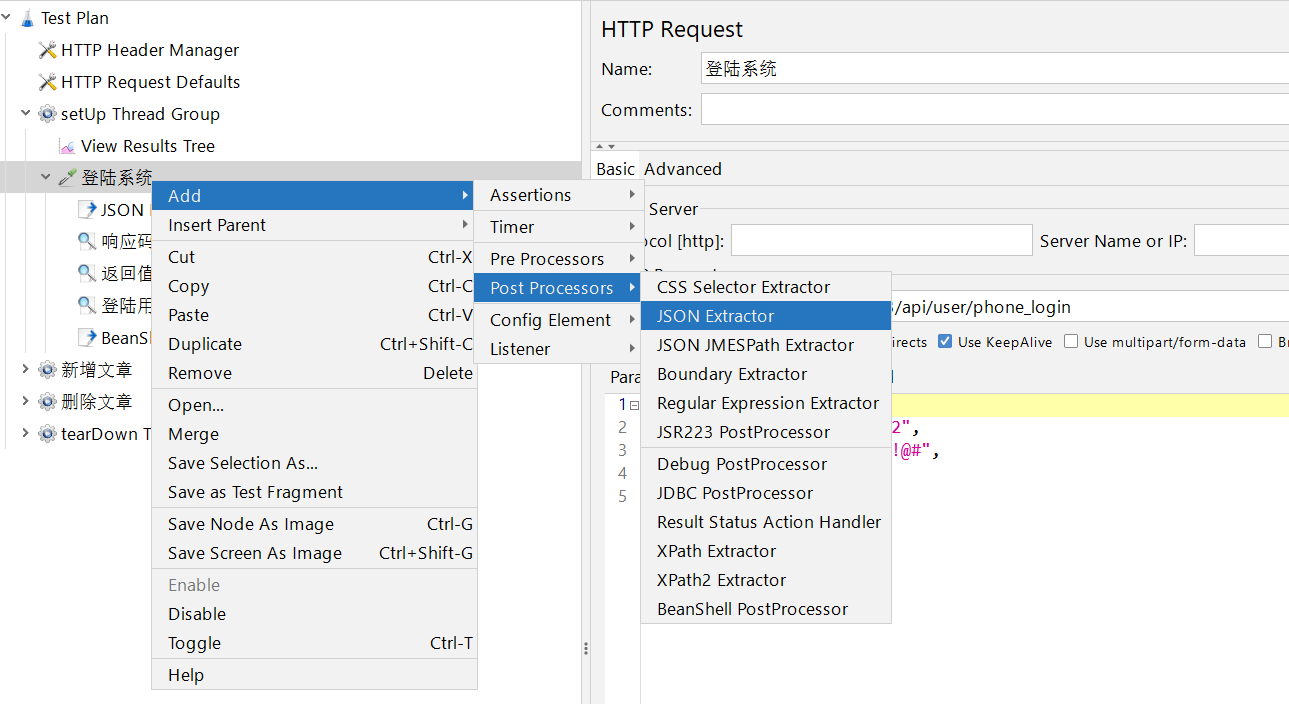Click the 删除文章 thread group gear icon
Viewport: 1289px width, 704px height.
[x=47, y=402]
